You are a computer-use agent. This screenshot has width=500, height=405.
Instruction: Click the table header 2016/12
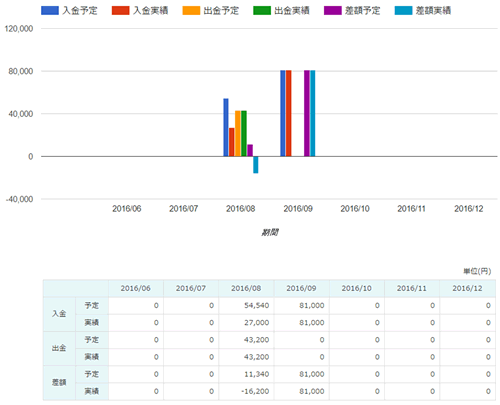[467, 288]
